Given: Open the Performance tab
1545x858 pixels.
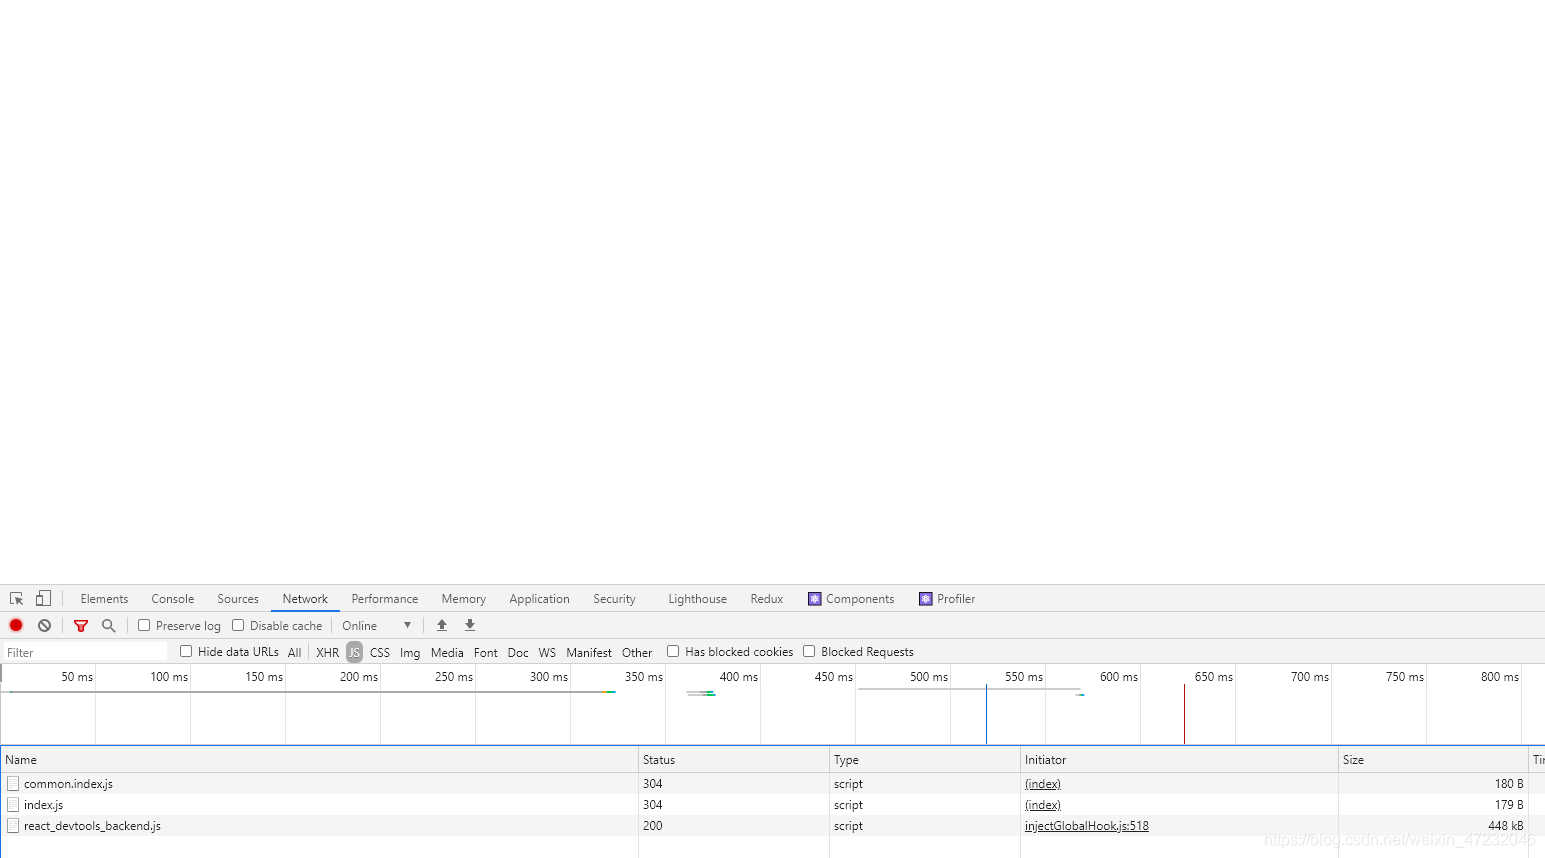Looking at the screenshot, I should pyautogui.click(x=385, y=599).
